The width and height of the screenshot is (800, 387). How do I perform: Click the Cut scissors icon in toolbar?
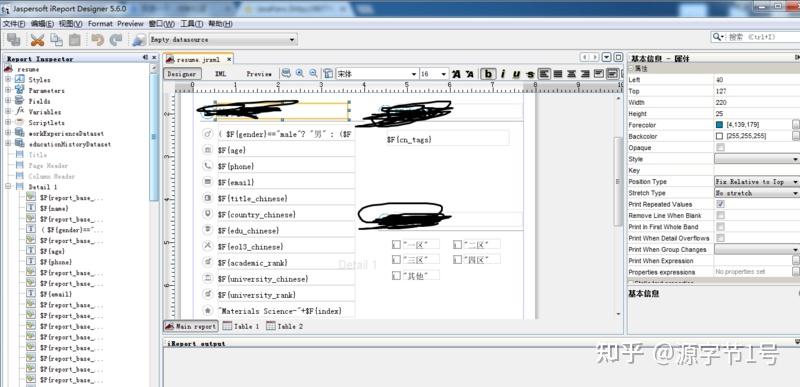(x=37, y=39)
